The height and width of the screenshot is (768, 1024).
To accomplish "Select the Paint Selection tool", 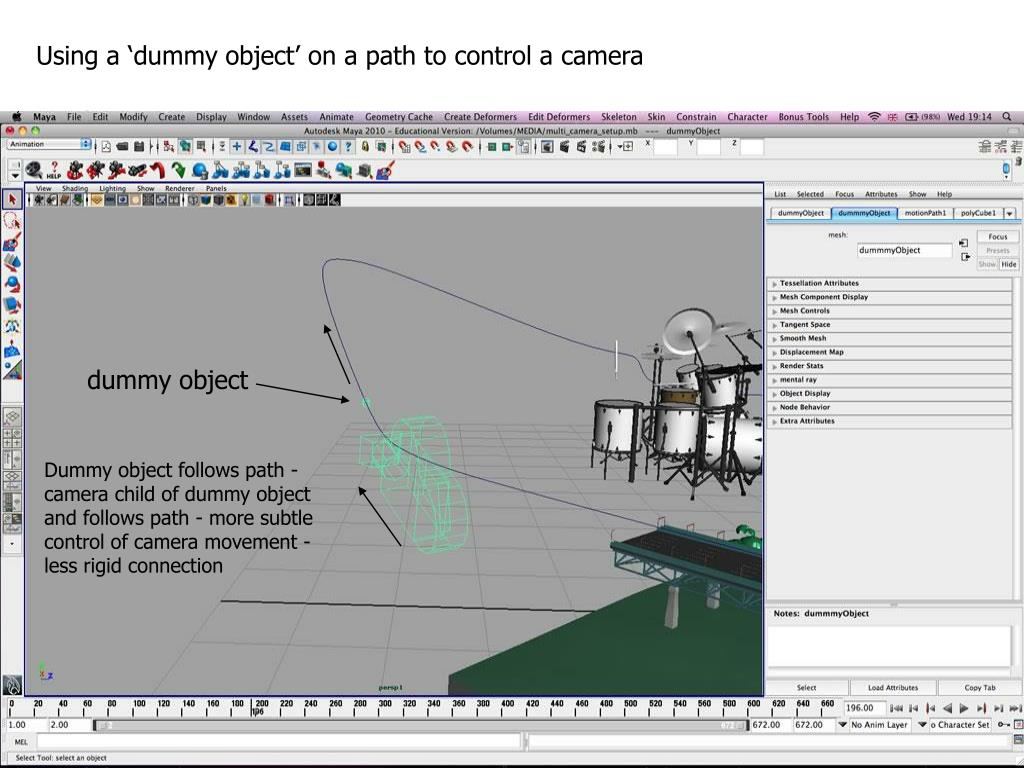I will 12,242.
